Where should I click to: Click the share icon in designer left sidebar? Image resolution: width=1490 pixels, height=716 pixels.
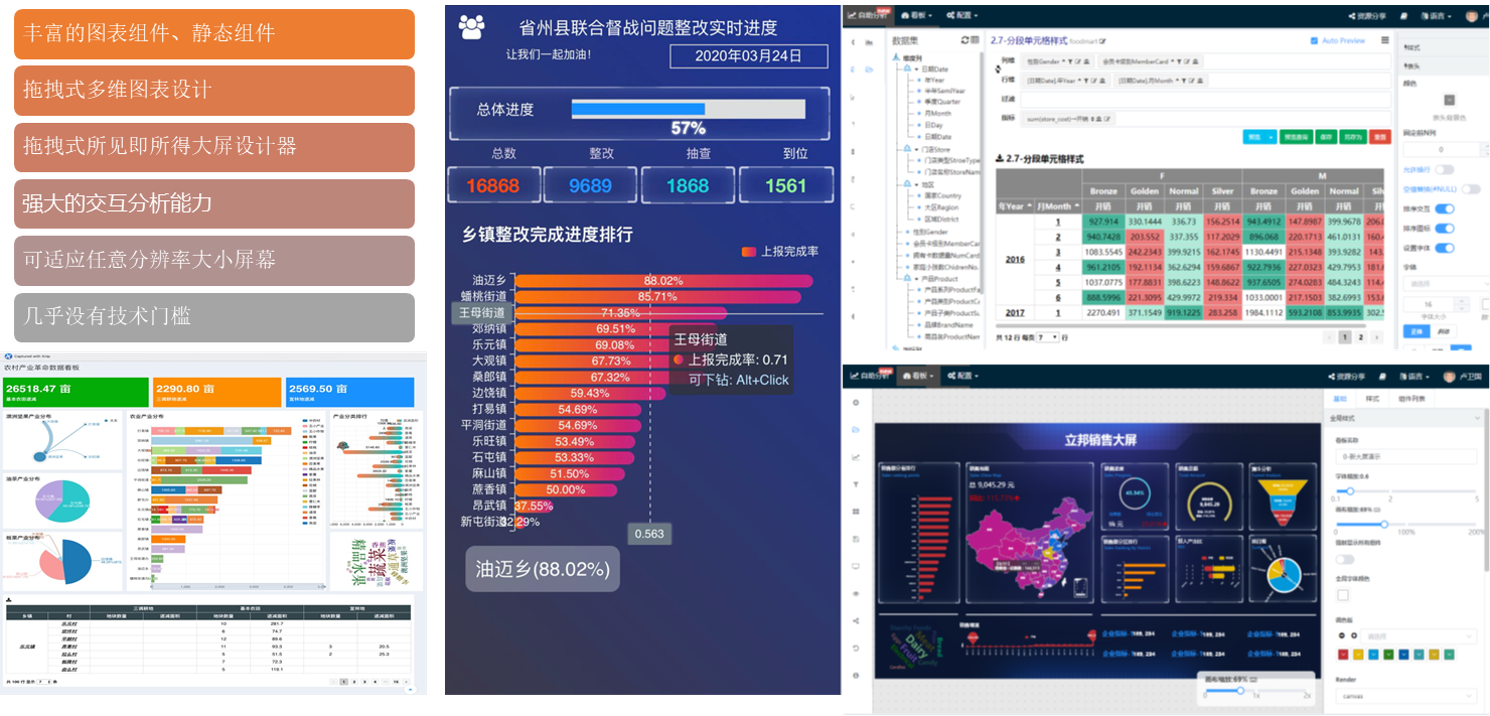(x=855, y=620)
